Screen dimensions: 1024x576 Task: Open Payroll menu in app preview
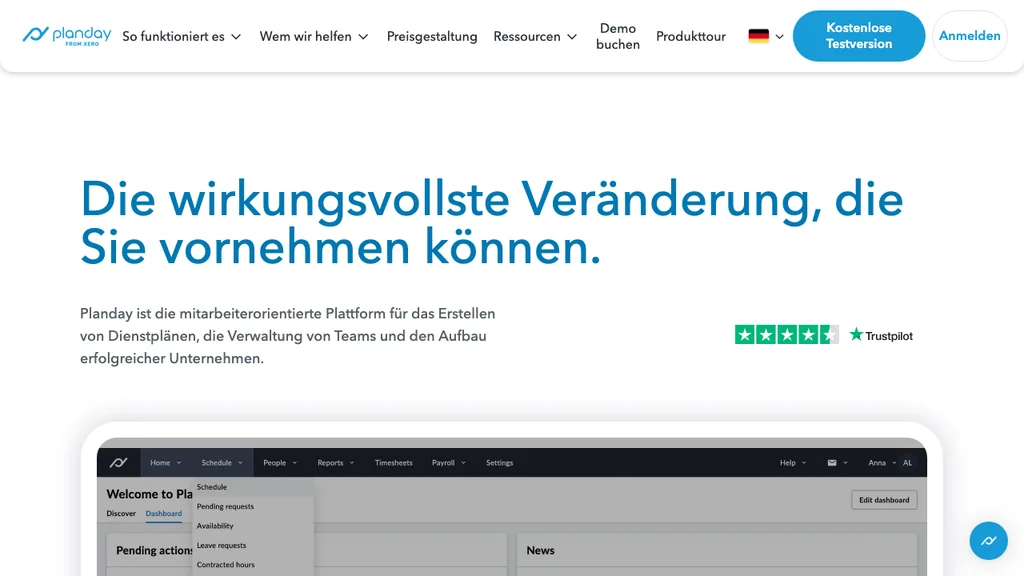tap(449, 462)
